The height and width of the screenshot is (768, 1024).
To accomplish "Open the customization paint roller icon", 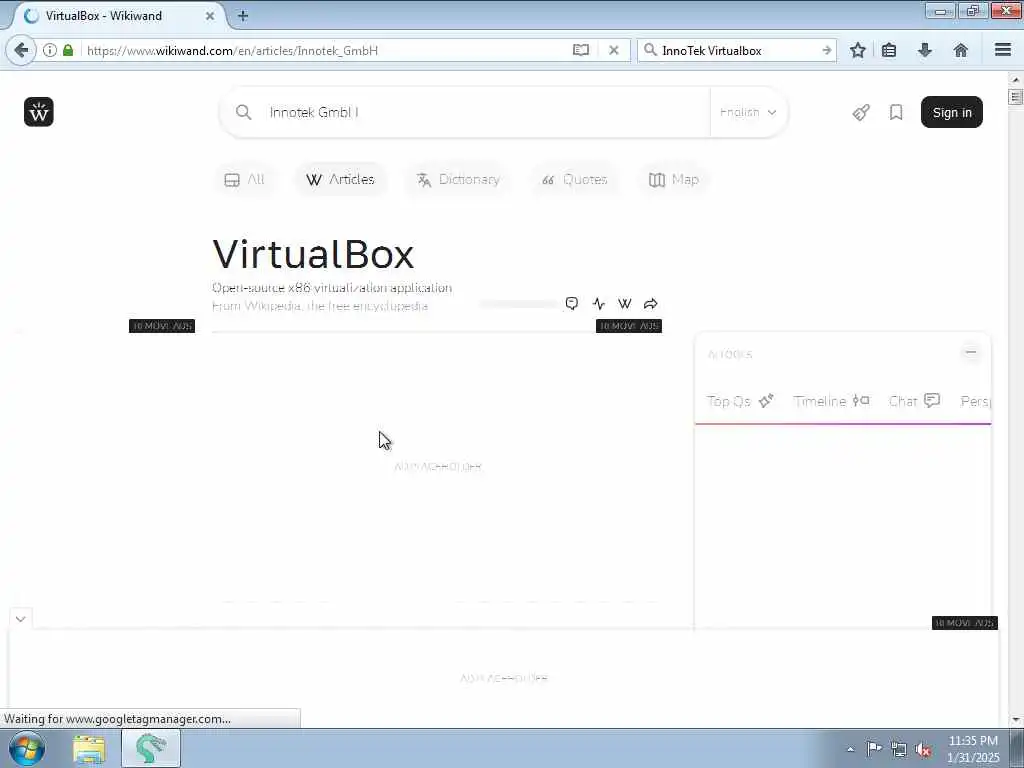I will coord(861,112).
